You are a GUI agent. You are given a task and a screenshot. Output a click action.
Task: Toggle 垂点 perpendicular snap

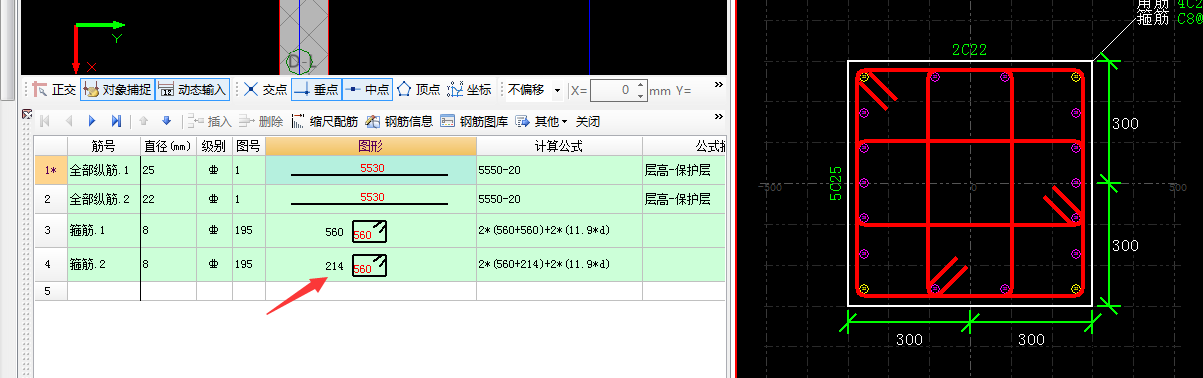pyautogui.click(x=316, y=90)
